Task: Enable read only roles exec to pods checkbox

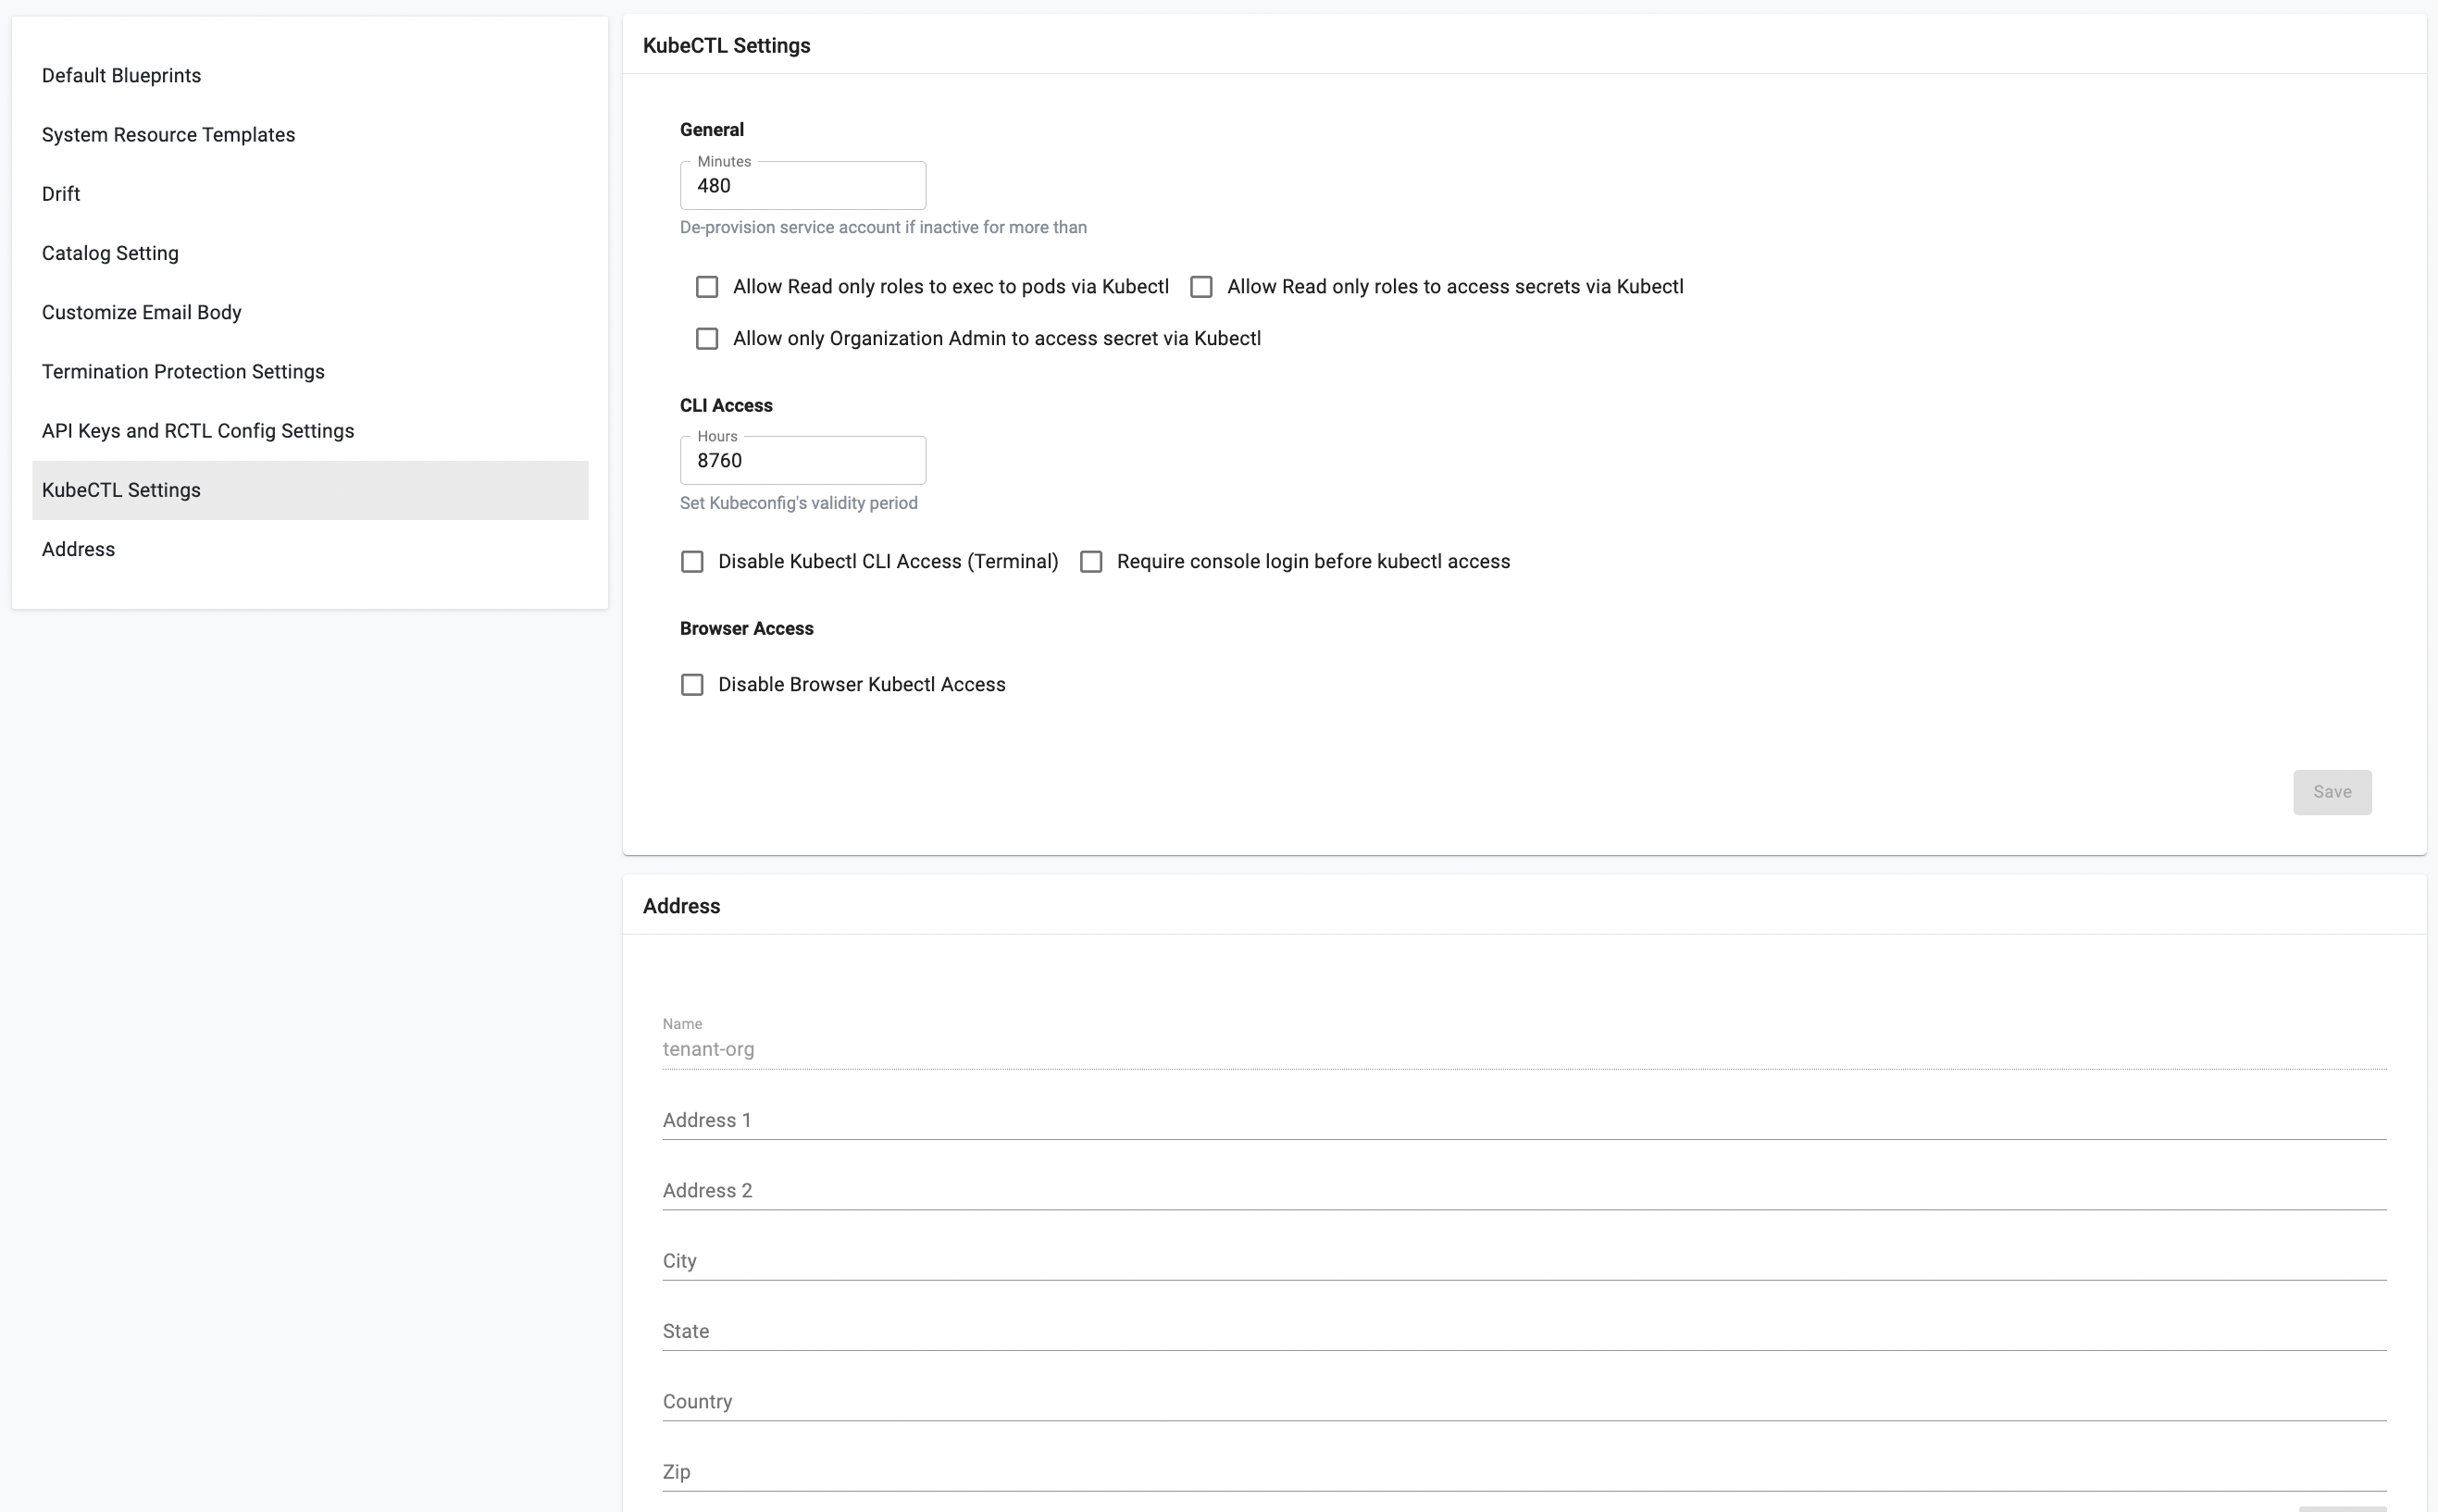Action: (x=707, y=287)
